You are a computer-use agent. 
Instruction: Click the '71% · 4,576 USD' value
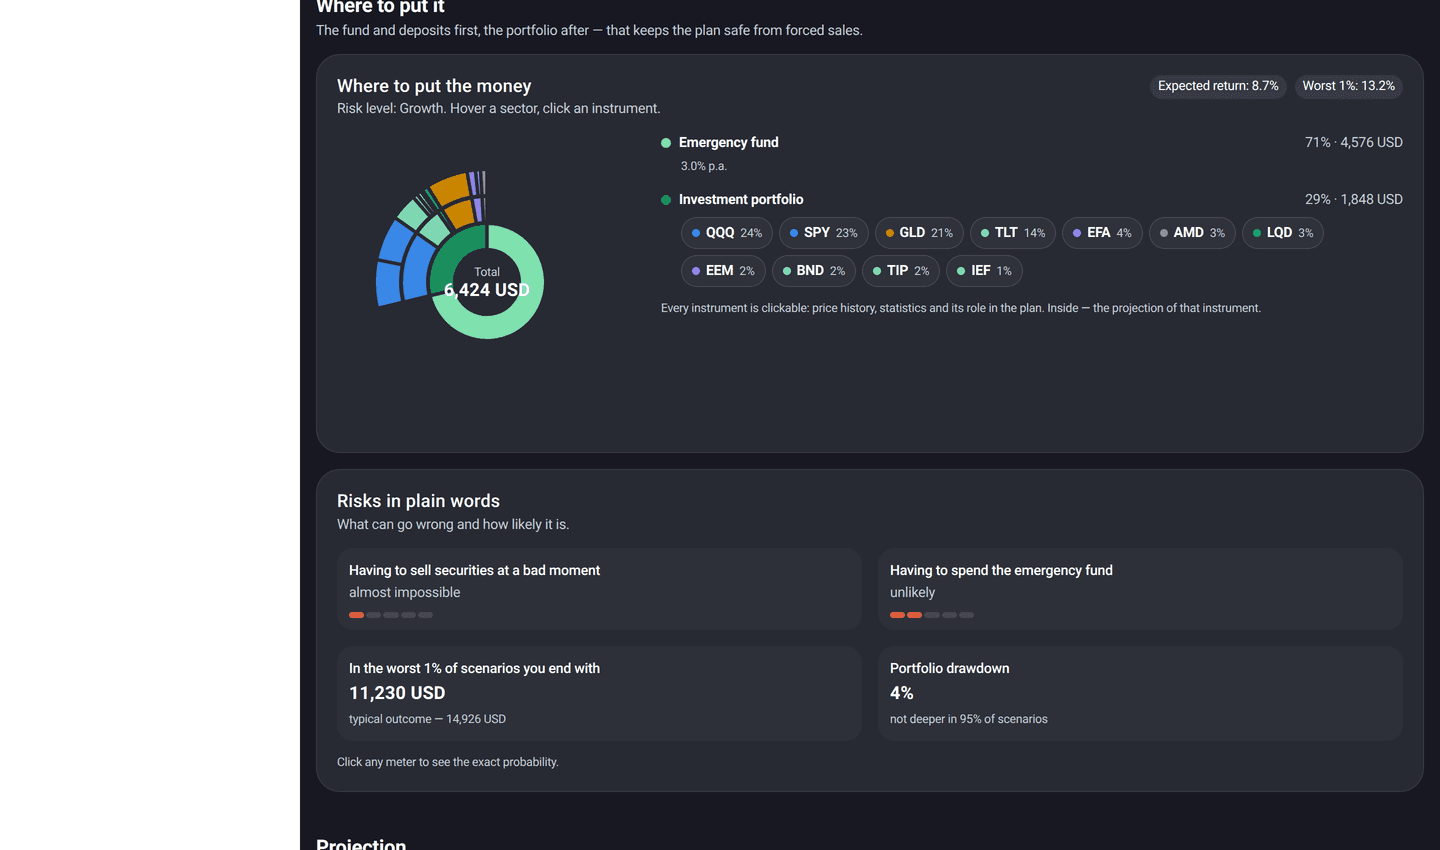(1354, 142)
